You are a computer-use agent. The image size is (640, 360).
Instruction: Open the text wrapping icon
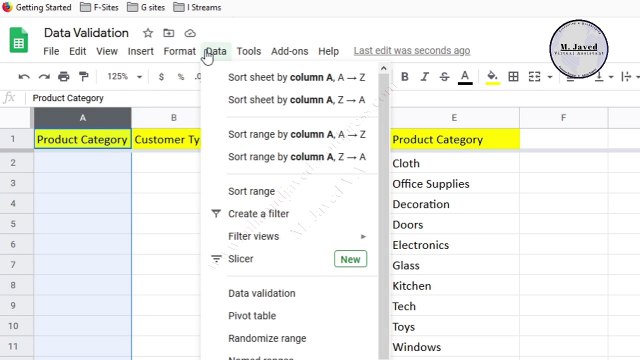coord(626,77)
